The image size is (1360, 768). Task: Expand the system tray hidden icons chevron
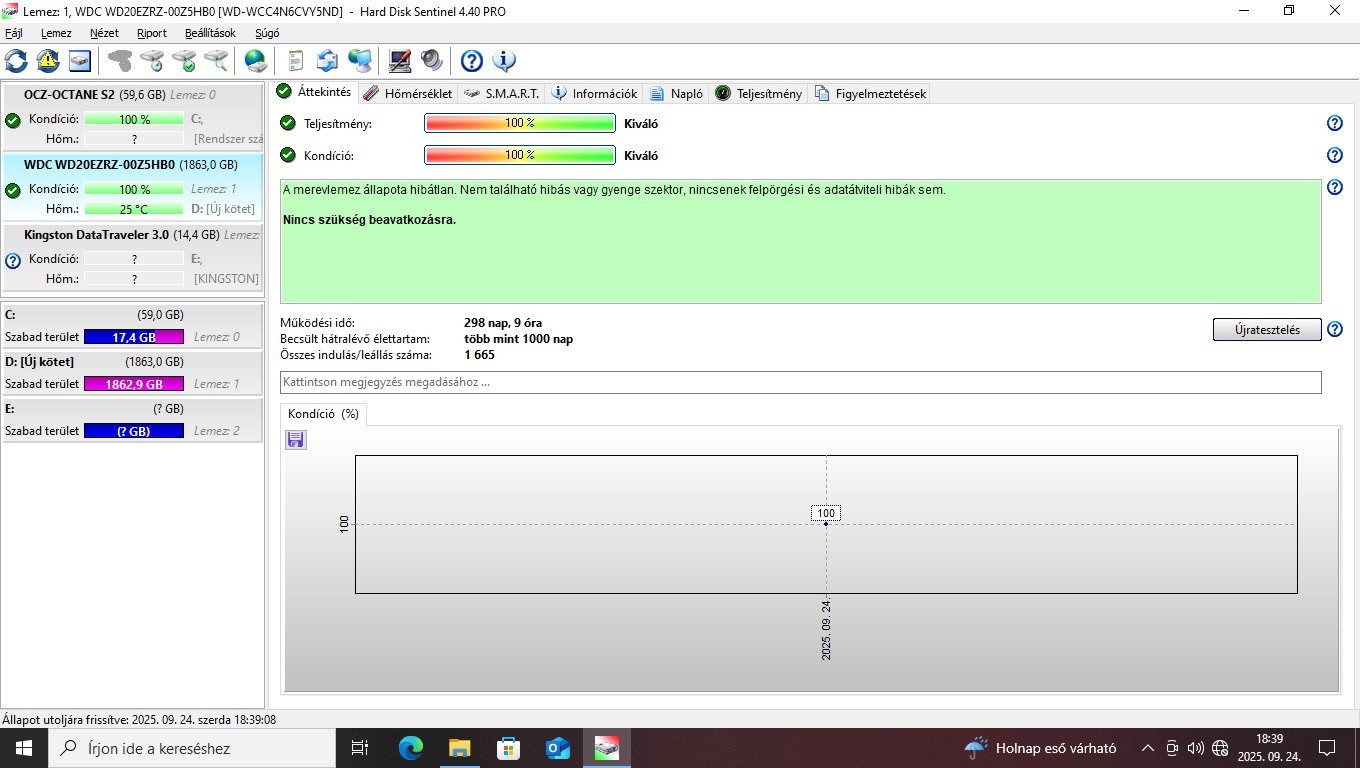tap(1148, 748)
